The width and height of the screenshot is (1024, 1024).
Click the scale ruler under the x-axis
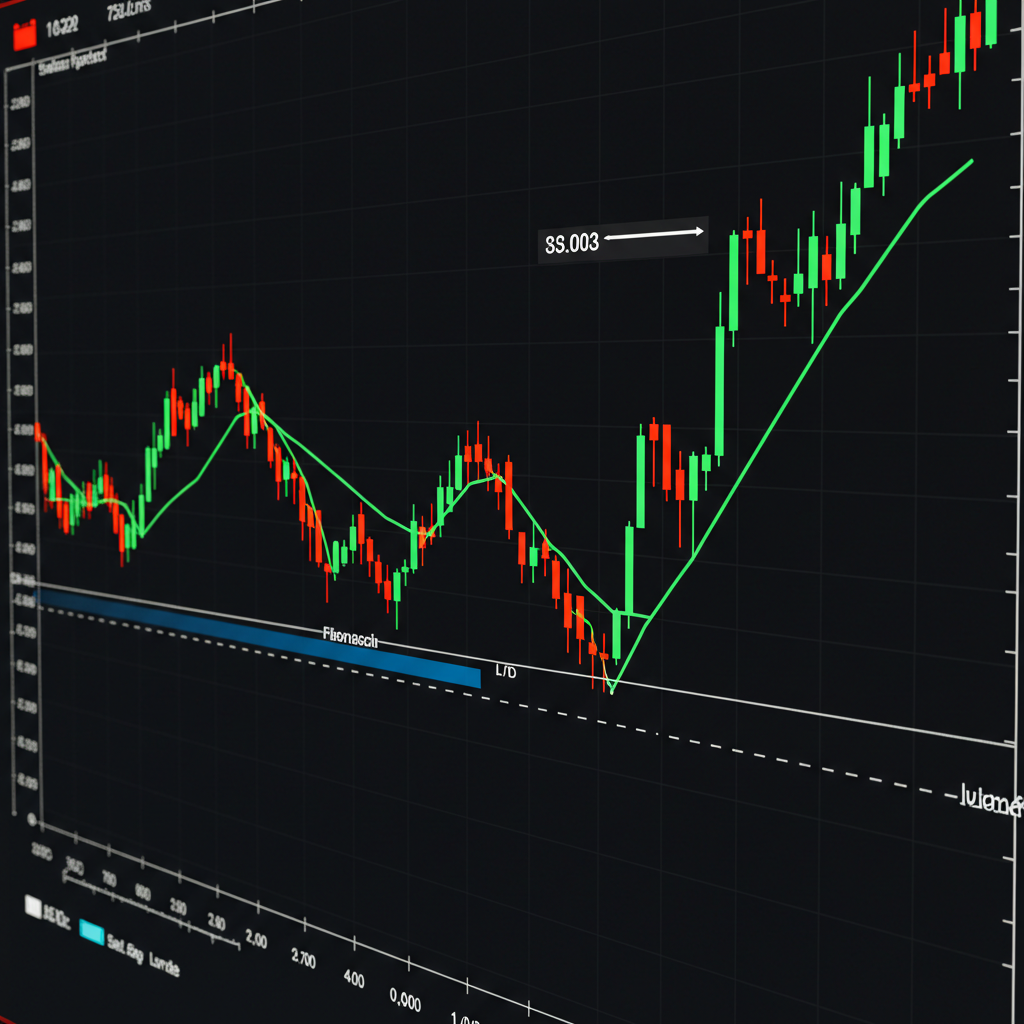click(150, 908)
